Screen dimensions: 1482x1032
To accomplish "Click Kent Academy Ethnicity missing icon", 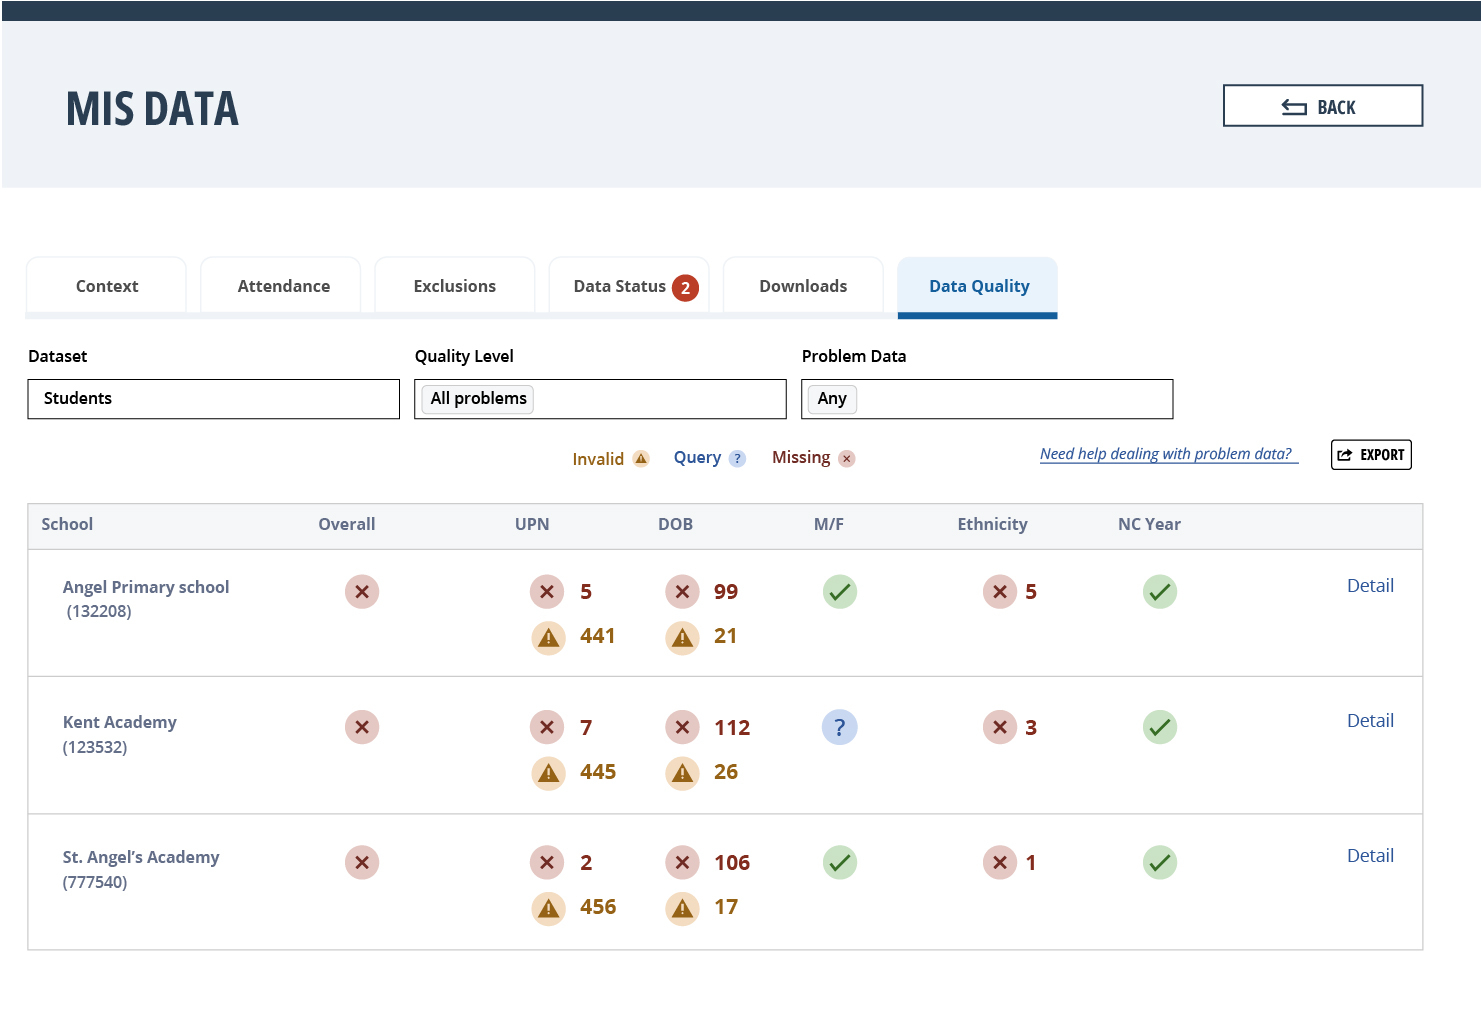I will point(1000,727).
